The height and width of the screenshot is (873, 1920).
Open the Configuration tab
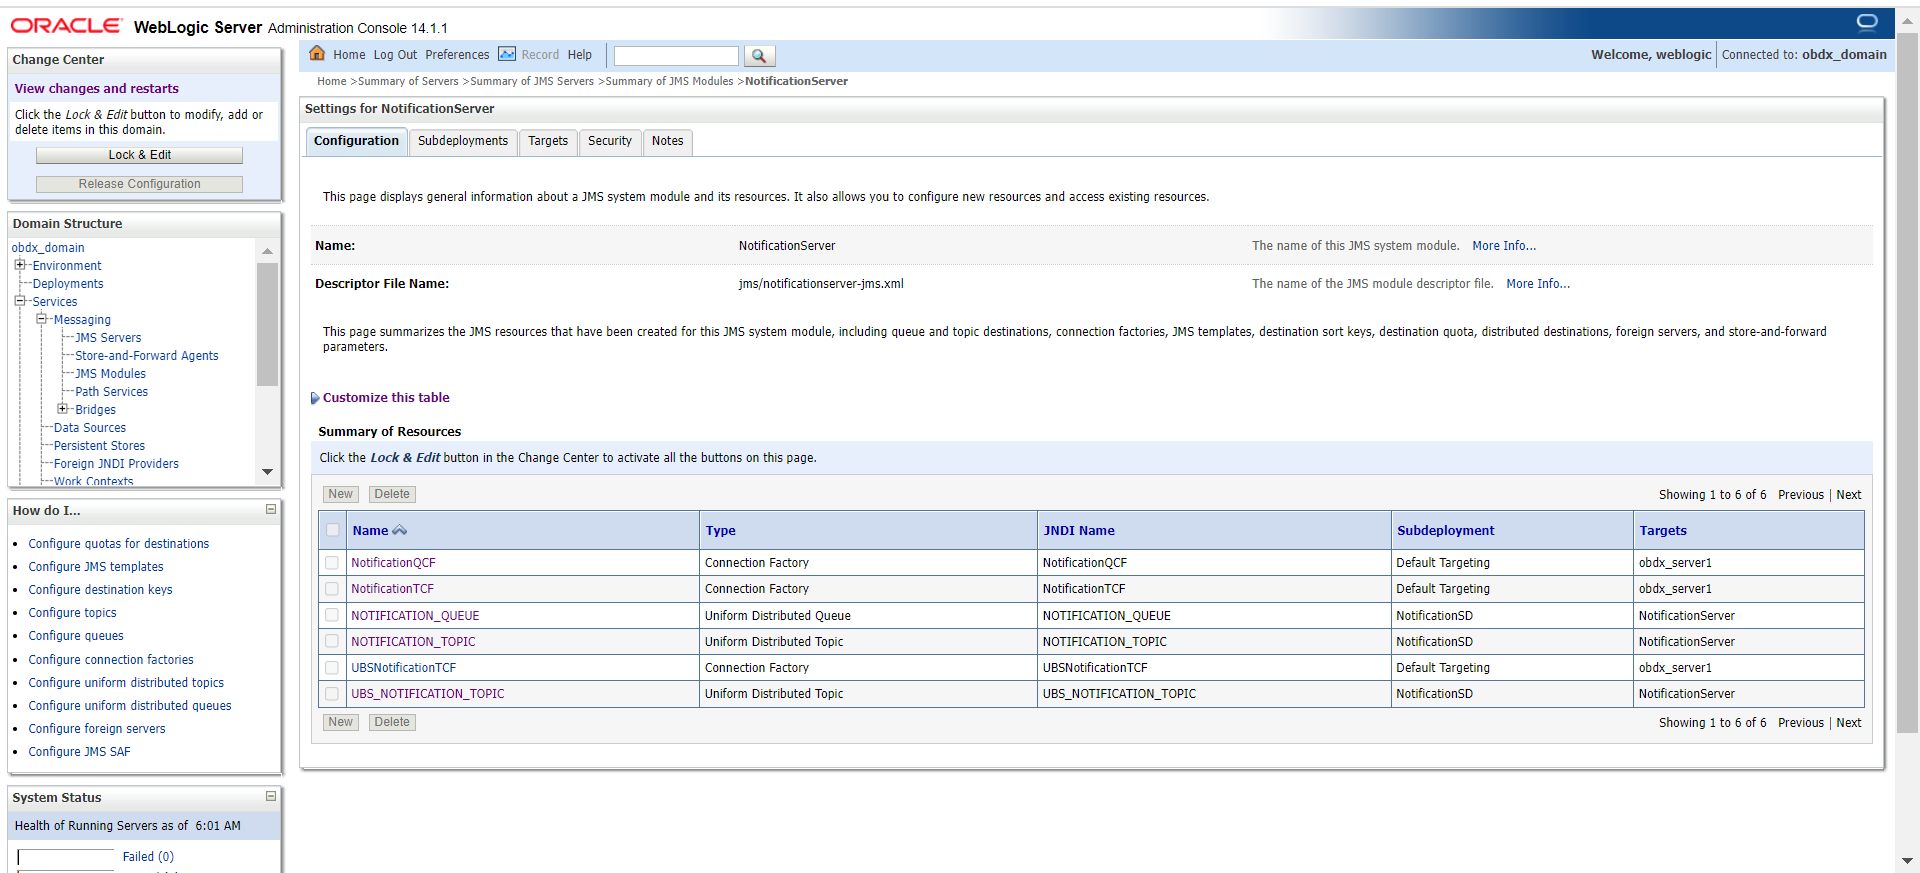pyautogui.click(x=356, y=141)
